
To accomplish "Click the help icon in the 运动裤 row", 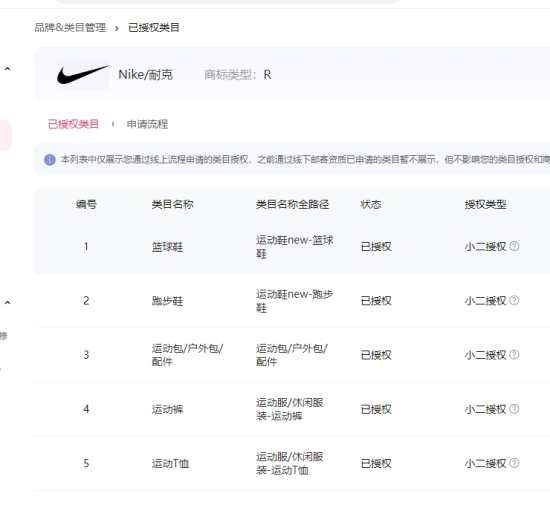I will click(514, 409).
